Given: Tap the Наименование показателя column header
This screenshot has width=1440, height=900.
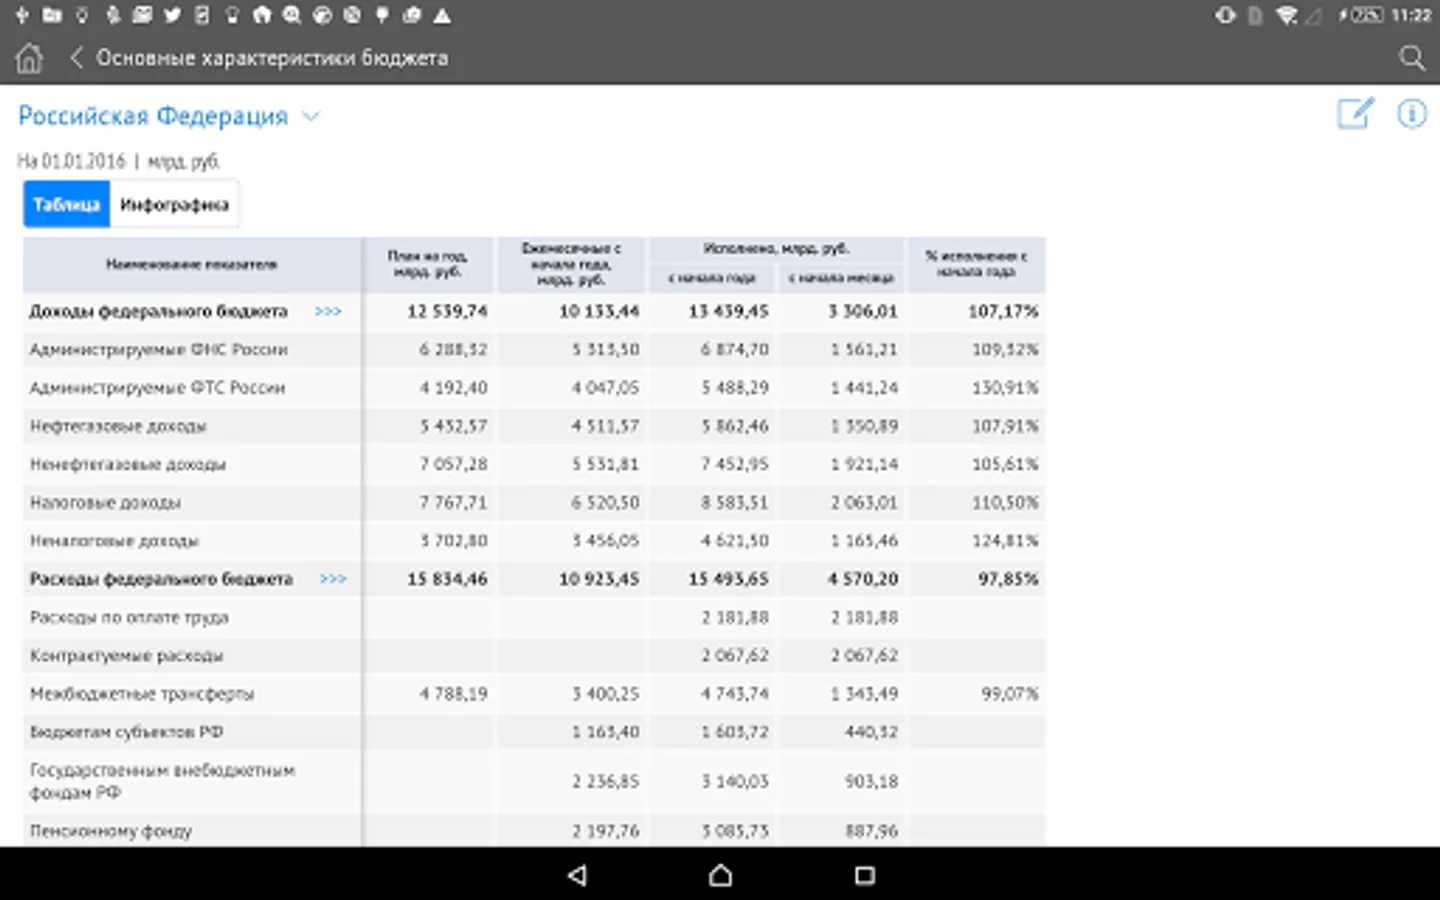Looking at the screenshot, I should pyautogui.click(x=192, y=264).
